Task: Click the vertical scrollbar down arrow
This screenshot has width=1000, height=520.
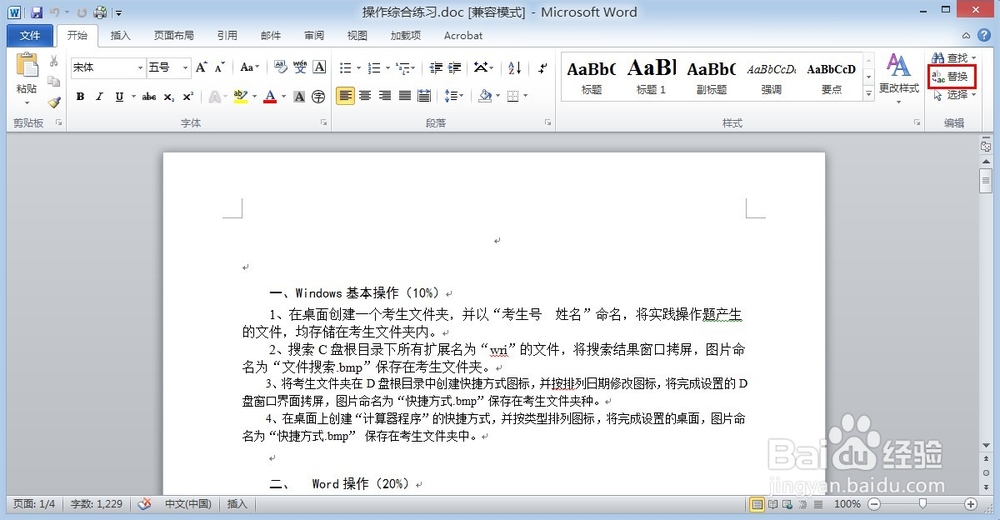Action: click(x=987, y=445)
